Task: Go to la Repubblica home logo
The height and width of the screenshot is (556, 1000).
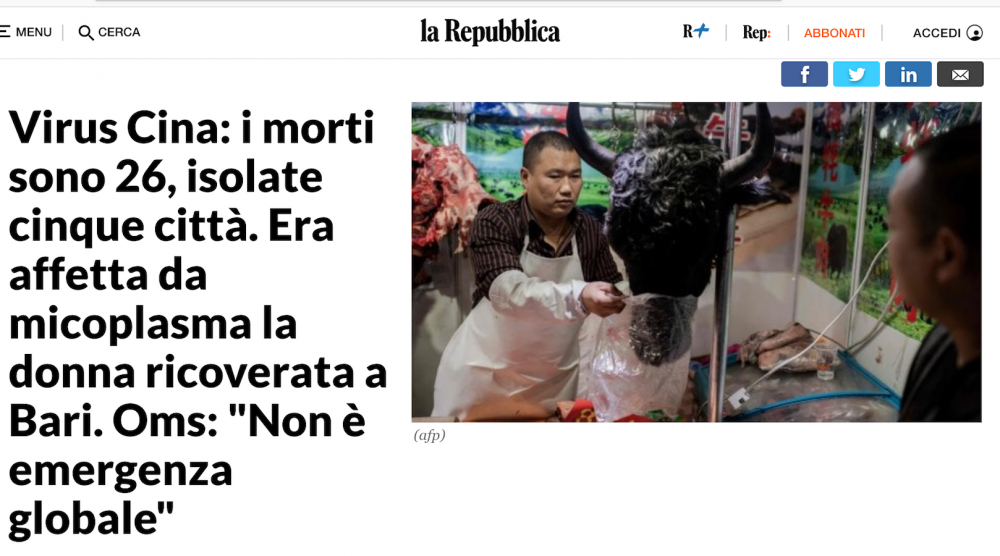Action: click(490, 32)
